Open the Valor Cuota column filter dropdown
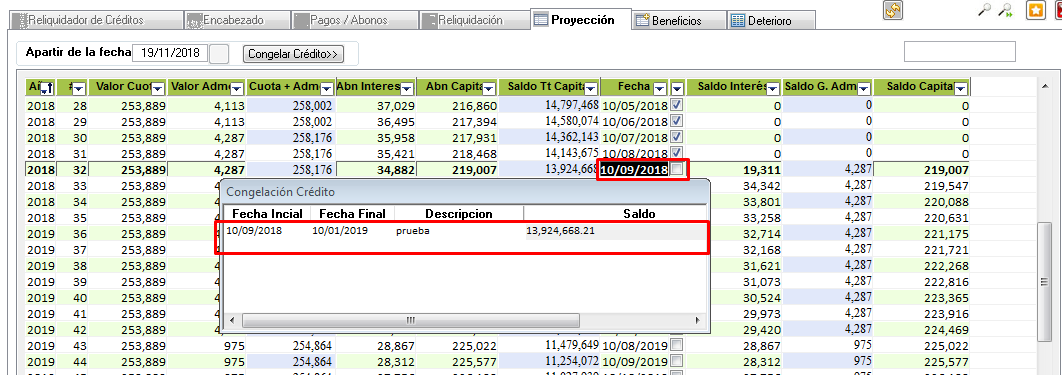The image size is (1062, 375). (x=158, y=88)
